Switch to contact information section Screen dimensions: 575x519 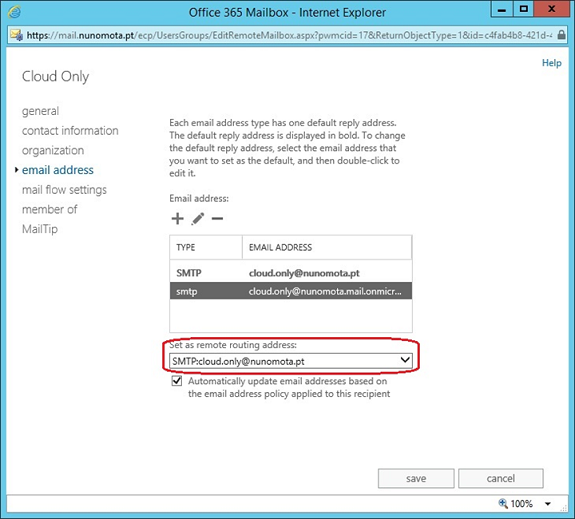pos(70,131)
